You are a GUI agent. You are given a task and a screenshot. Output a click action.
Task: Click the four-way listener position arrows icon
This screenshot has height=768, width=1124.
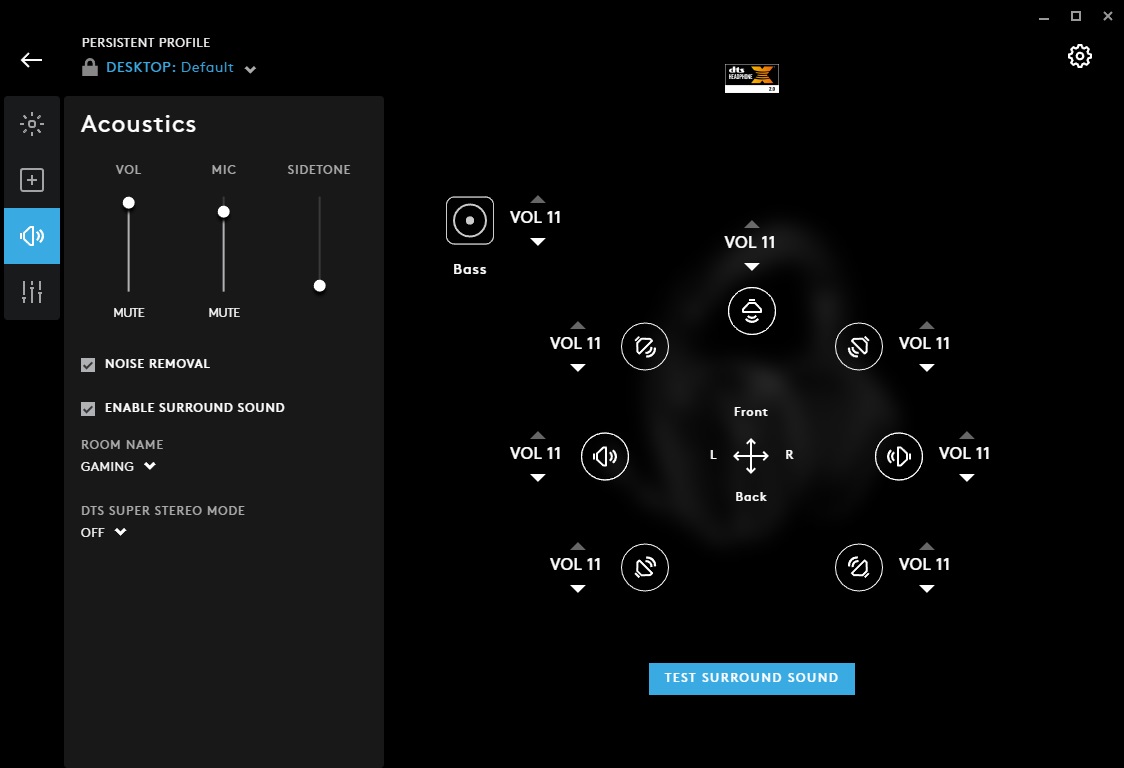[751, 456]
